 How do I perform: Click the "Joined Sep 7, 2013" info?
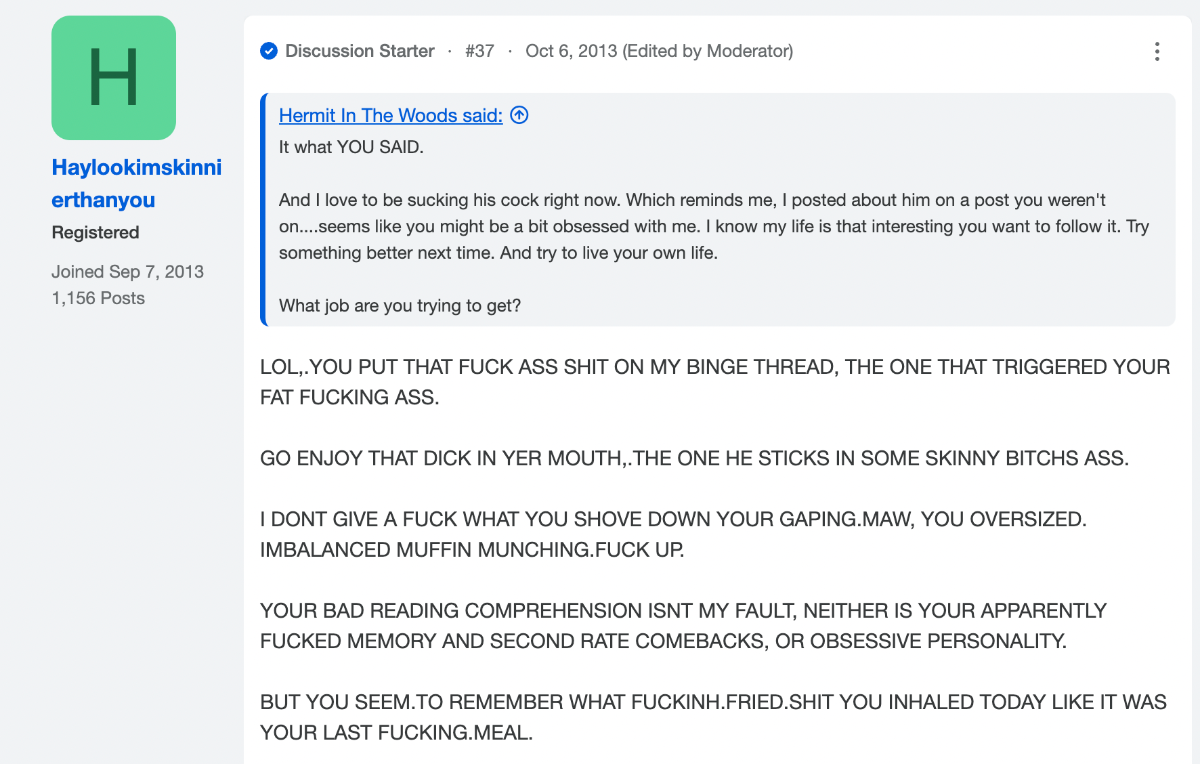coord(127,272)
